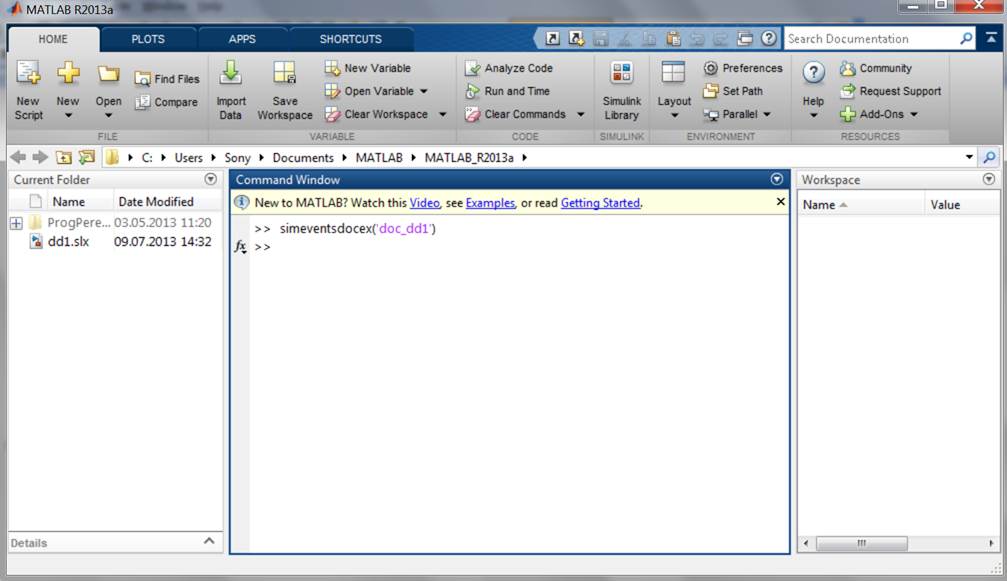Sort Current Folder by Name column
Image resolution: width=1007 pixels, height=581 pixels.
pos(69,202)
